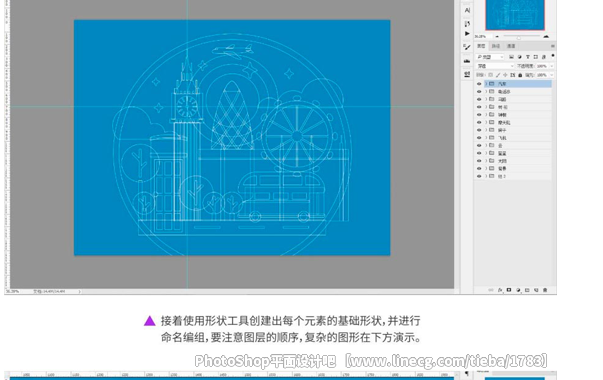Switch to the Paths tab
Image resolution: width=603 pixels, height=380 pixels.
tap(496, 46)
